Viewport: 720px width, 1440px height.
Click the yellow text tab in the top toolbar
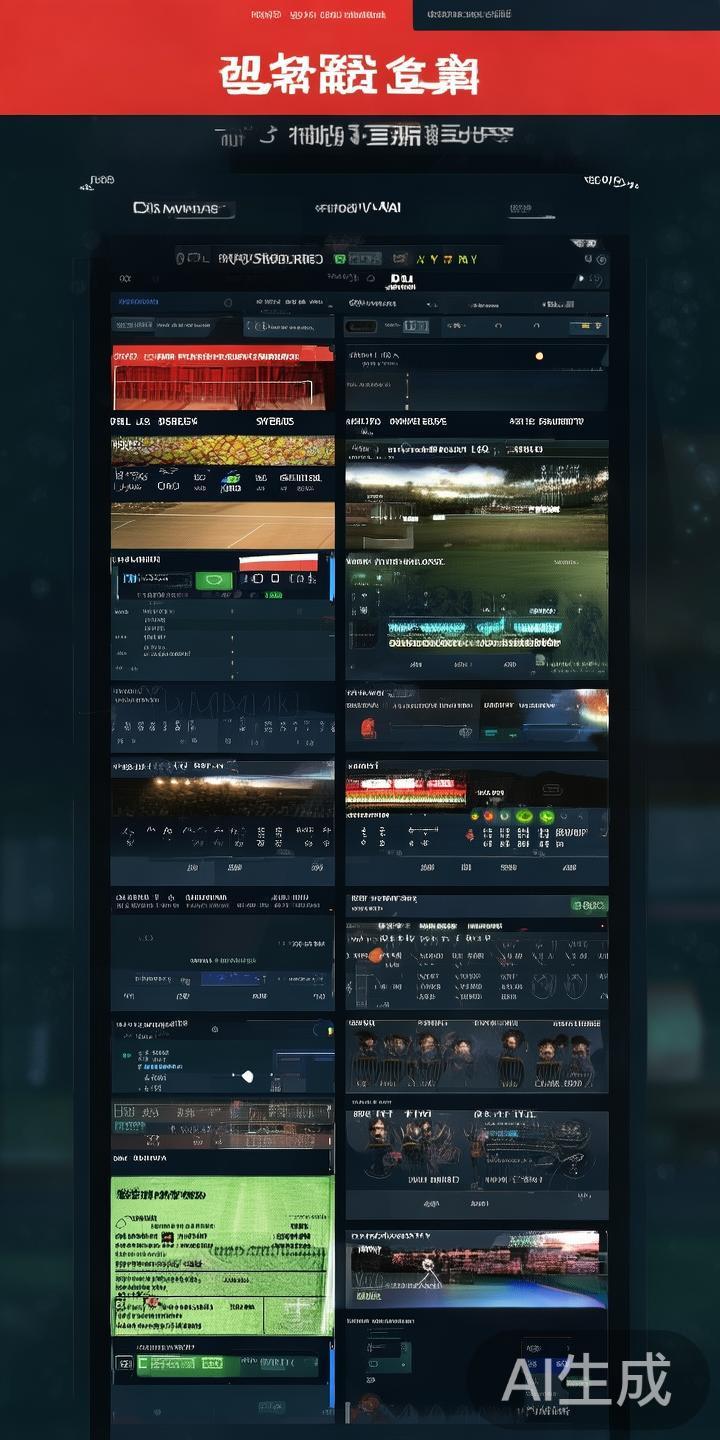point(446,259)
